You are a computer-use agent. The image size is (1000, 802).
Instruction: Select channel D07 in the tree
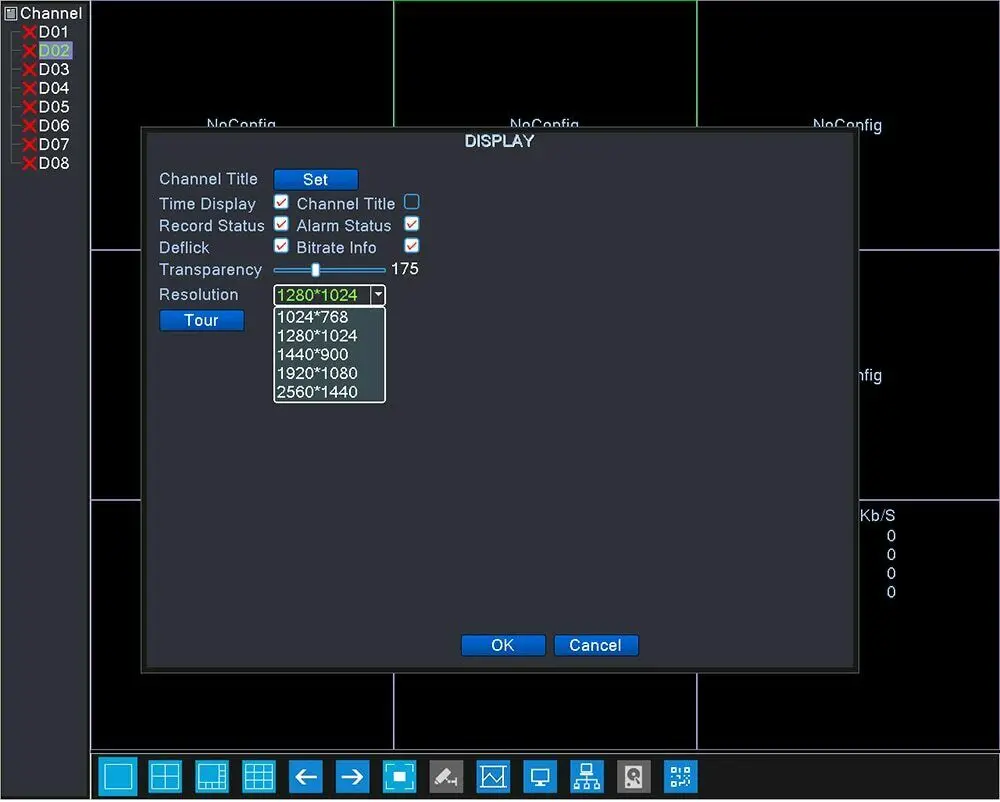(x=54, y=145)
